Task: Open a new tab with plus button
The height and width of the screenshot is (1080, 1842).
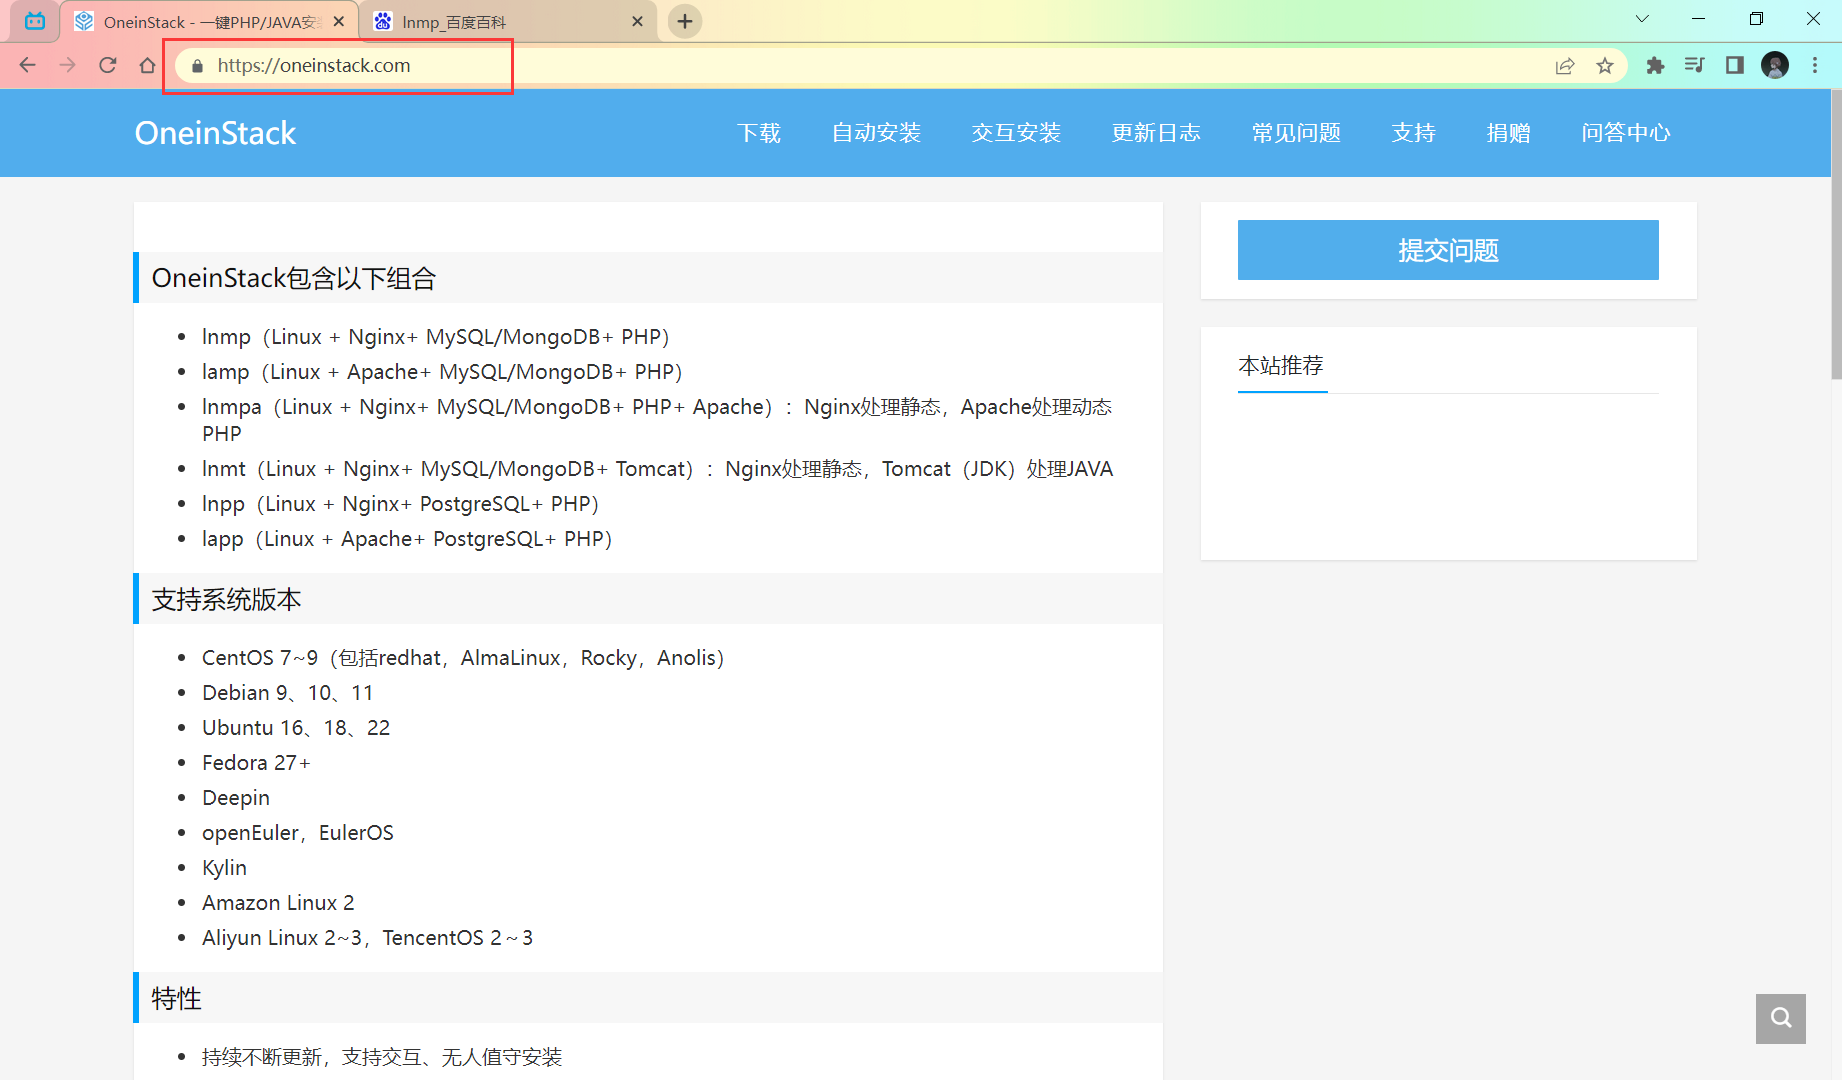Action: pos(685,21)
